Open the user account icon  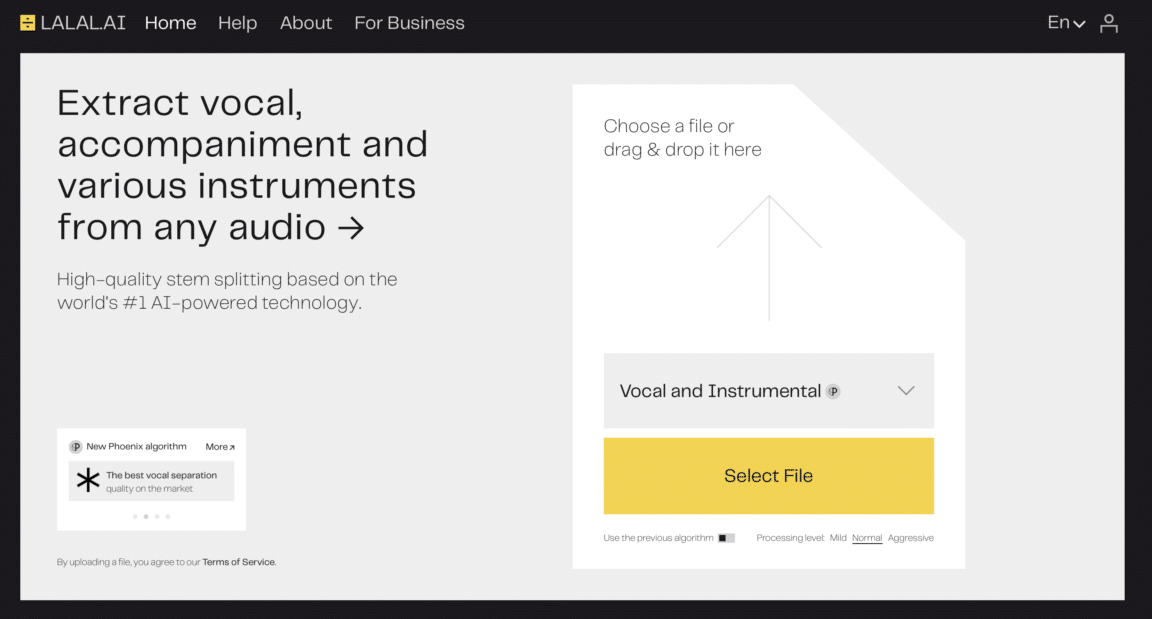click(x=1109, y=22)
